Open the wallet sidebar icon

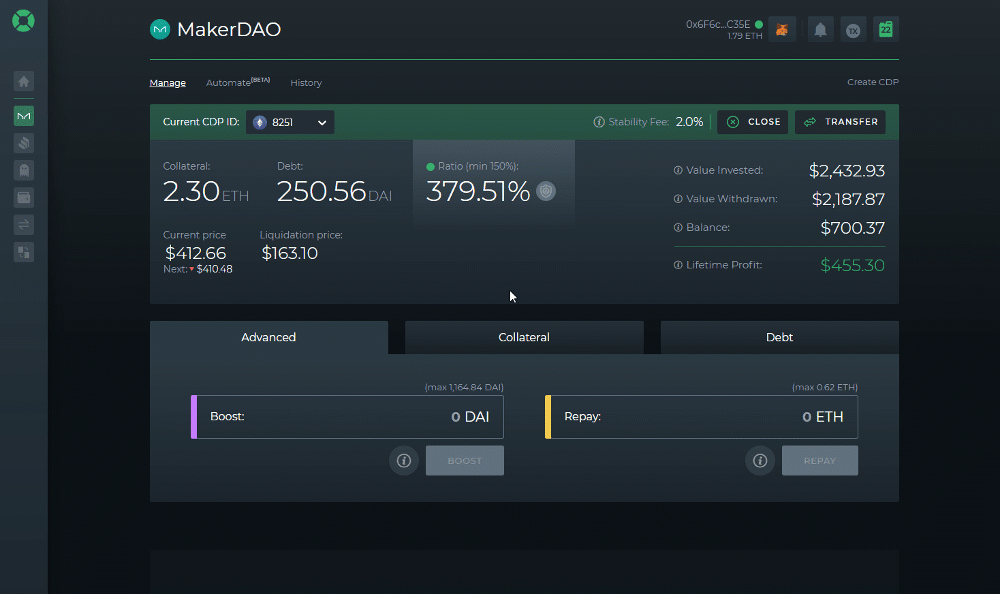[24, 197]
